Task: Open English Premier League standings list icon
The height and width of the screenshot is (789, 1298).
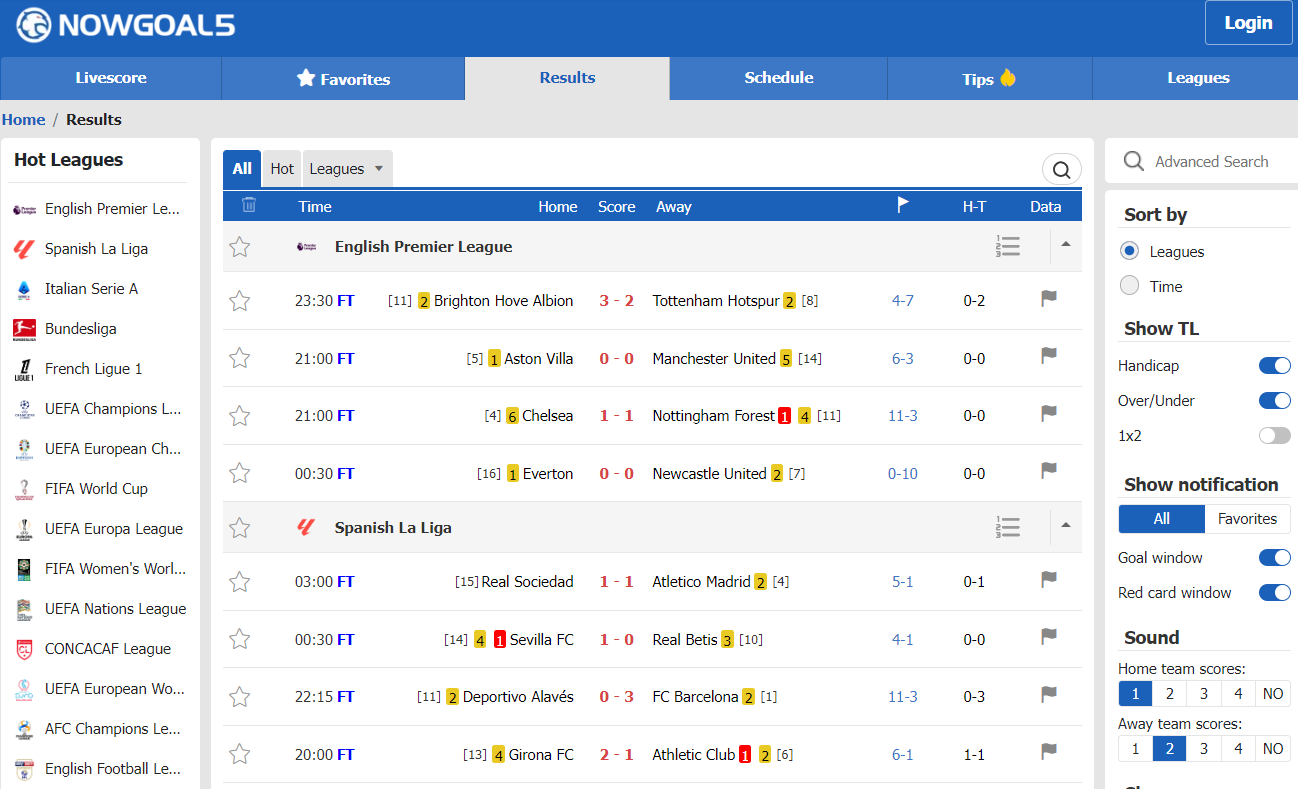Action: pos(1008,247)
